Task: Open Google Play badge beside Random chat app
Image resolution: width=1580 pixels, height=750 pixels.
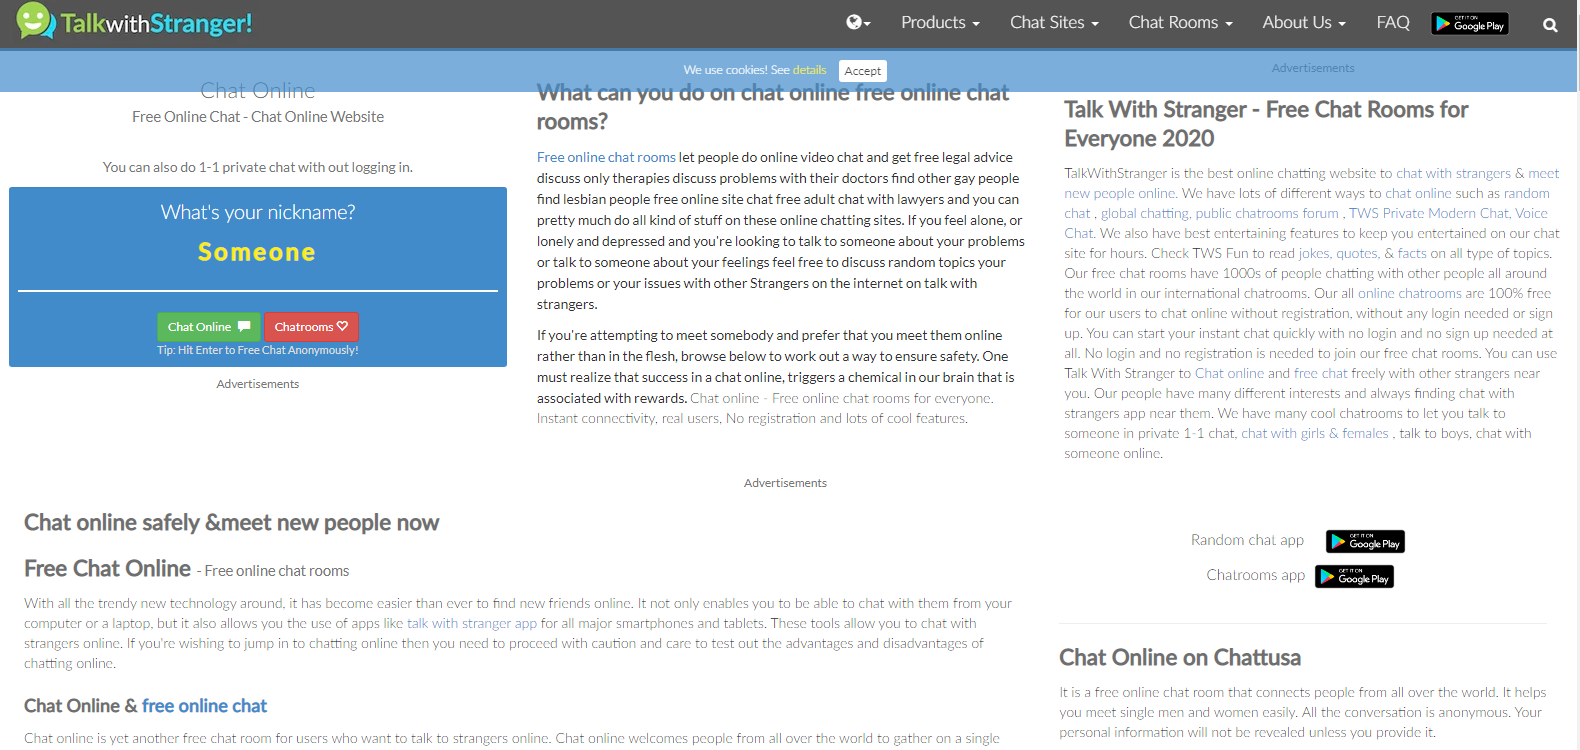Action: [1365, 542]
